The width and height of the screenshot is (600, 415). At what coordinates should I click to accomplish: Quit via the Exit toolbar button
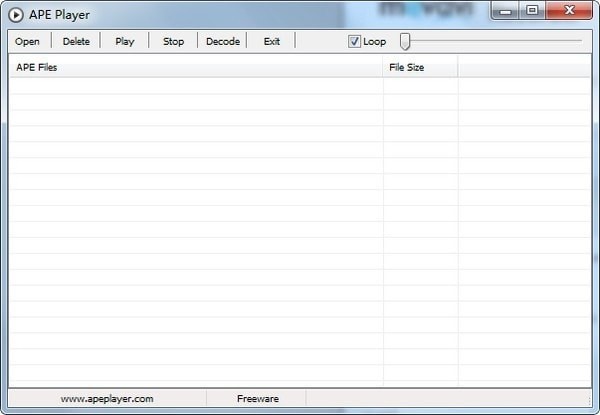point(271,41)
